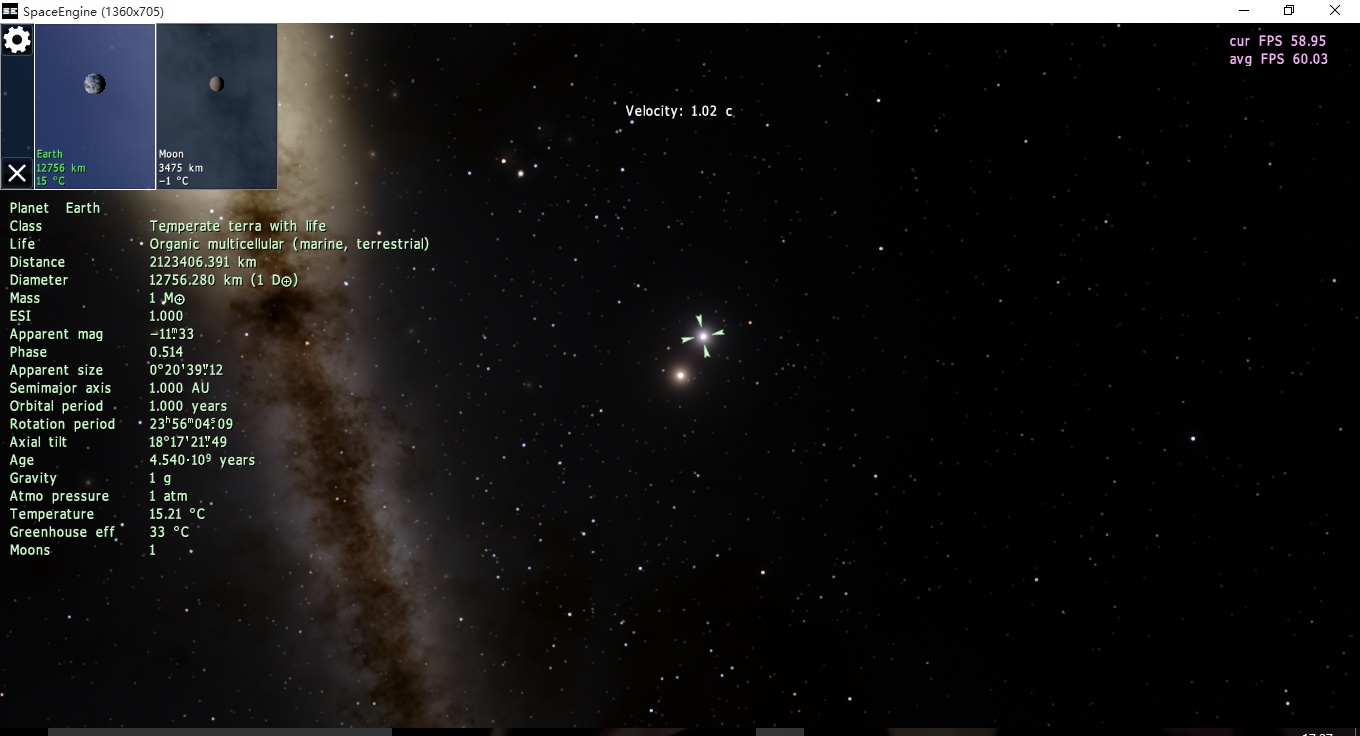The height and width of the screenshot is (736, 1360).
Task: Click the 'avg FPS 60.03' counter
Action: click(x=1278, y=59)
